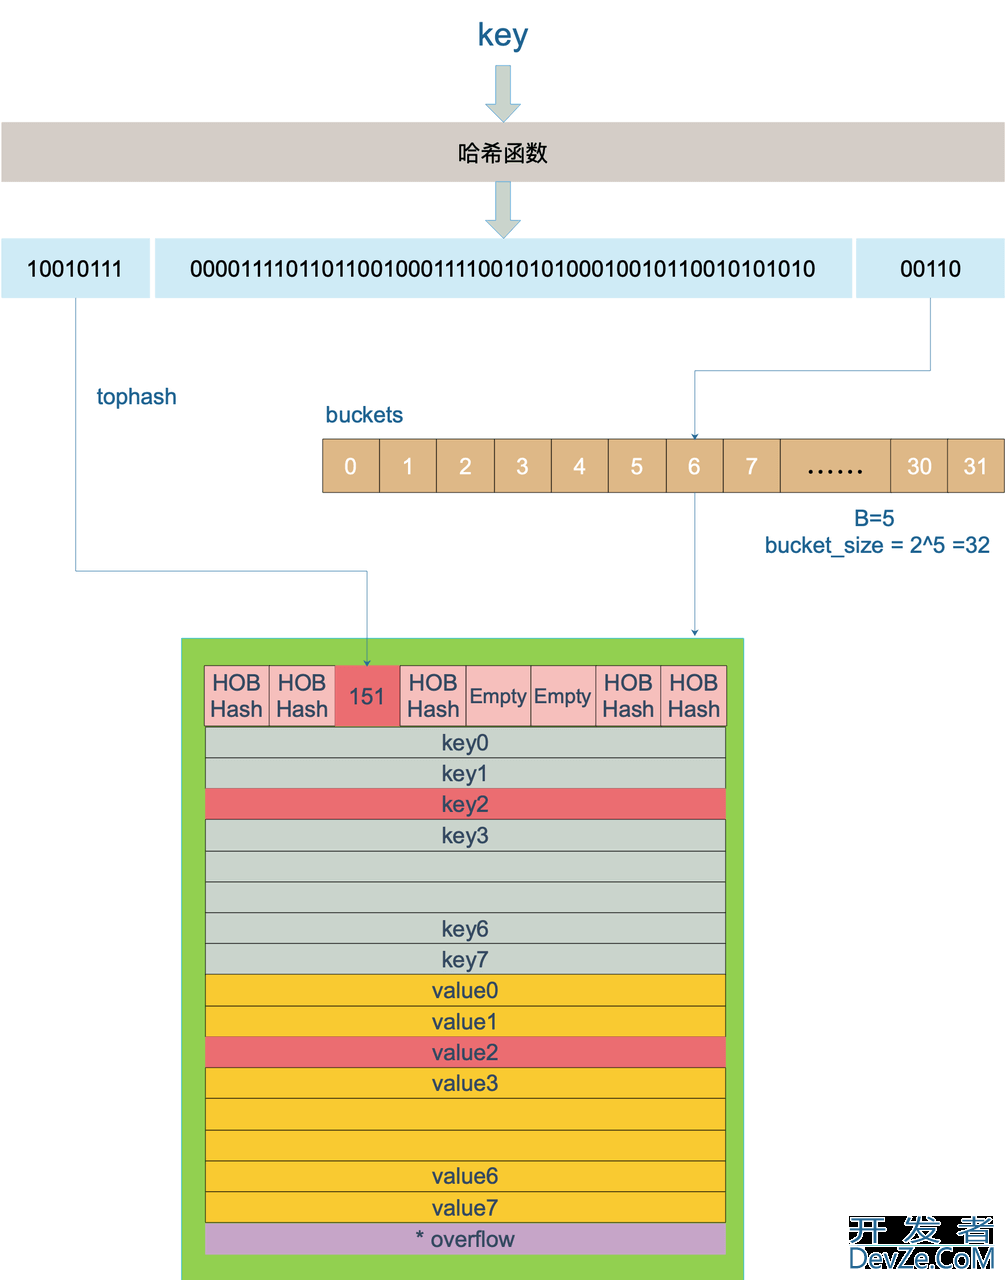The image size is (1005, 1280).
Task: Click the "key" label at the top
Action: 503,36
